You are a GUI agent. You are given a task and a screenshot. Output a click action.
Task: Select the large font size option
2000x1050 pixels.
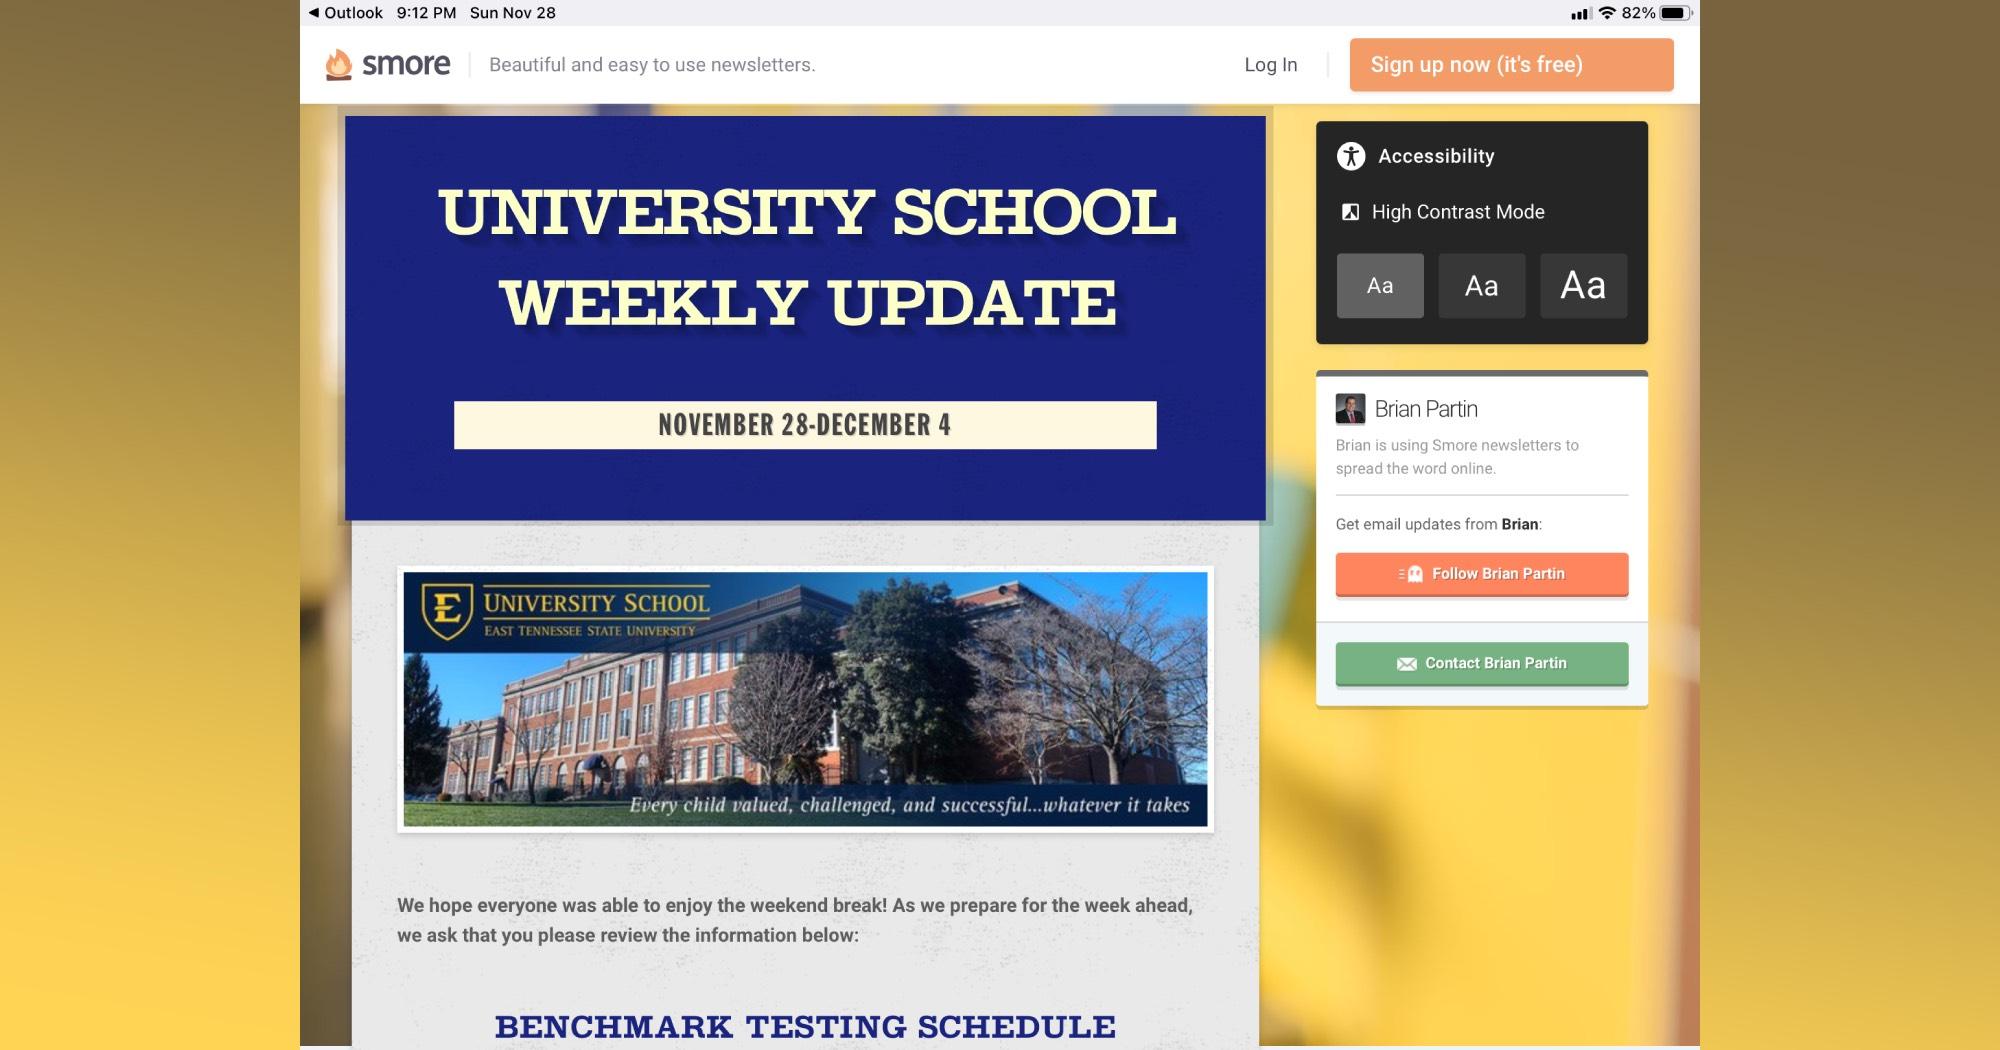click(x=1583, y=286)
